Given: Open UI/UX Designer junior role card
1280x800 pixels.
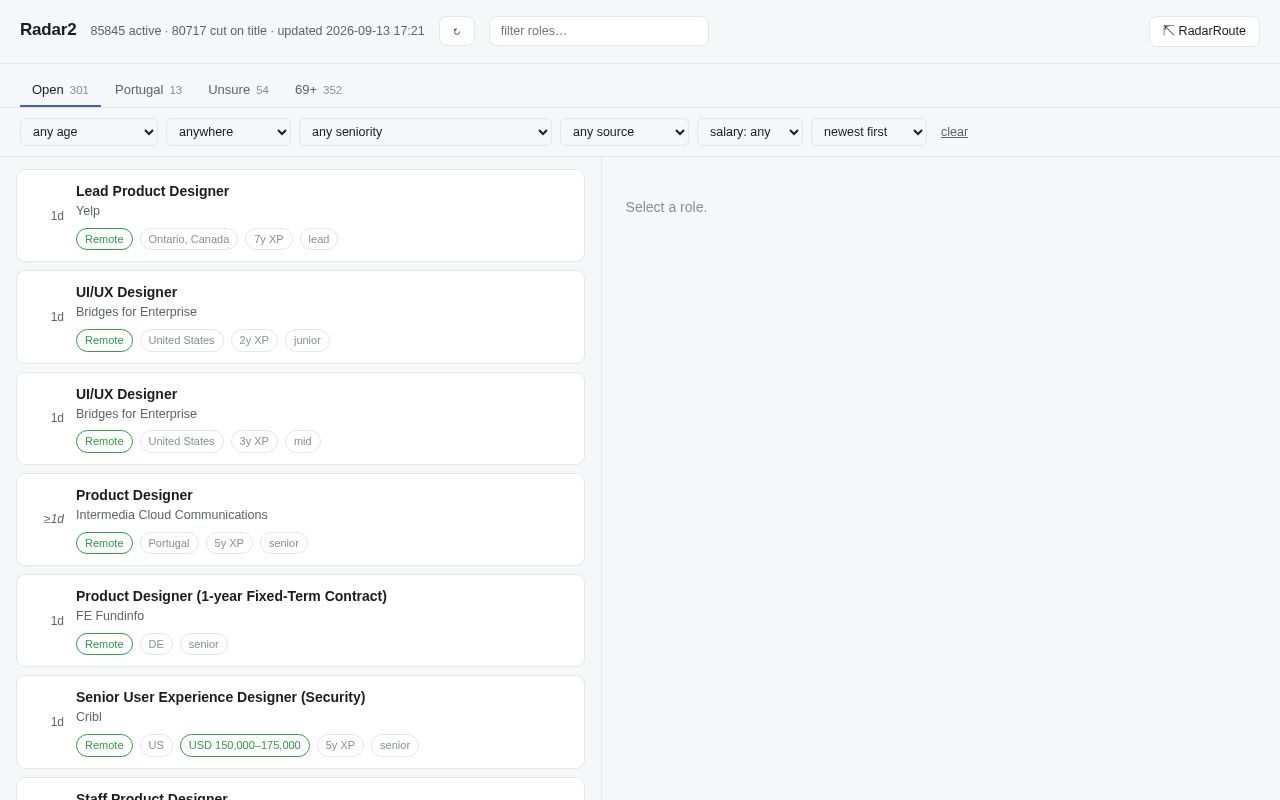Looking at the screenshot, I should [x=300, y=317].
